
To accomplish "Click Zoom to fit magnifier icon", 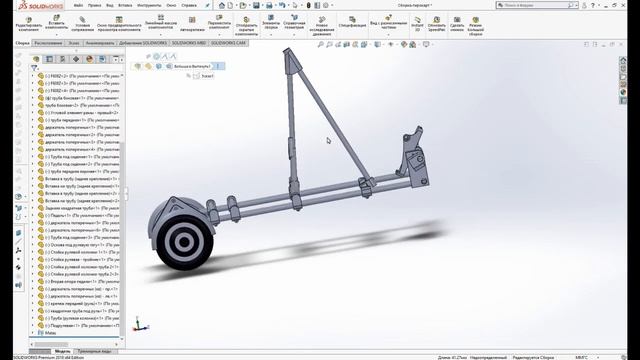I will coord(321,44).
